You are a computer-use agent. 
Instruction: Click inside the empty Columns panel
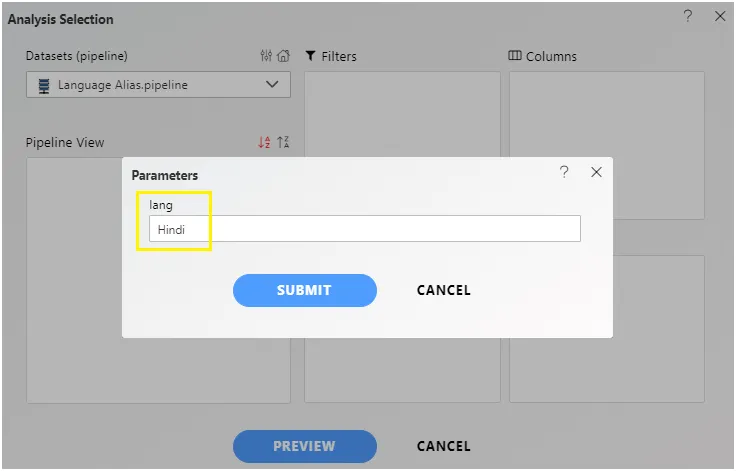pos(607,114)
